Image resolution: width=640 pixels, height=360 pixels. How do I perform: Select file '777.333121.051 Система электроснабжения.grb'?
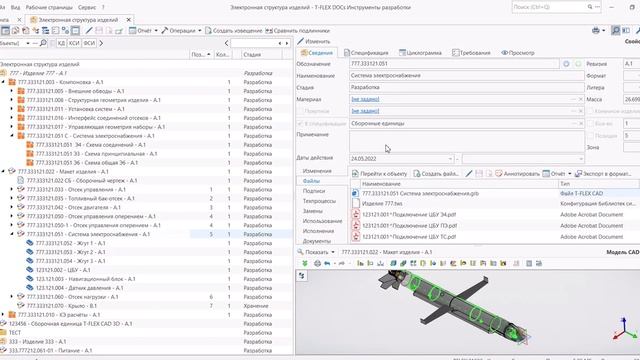420,193
